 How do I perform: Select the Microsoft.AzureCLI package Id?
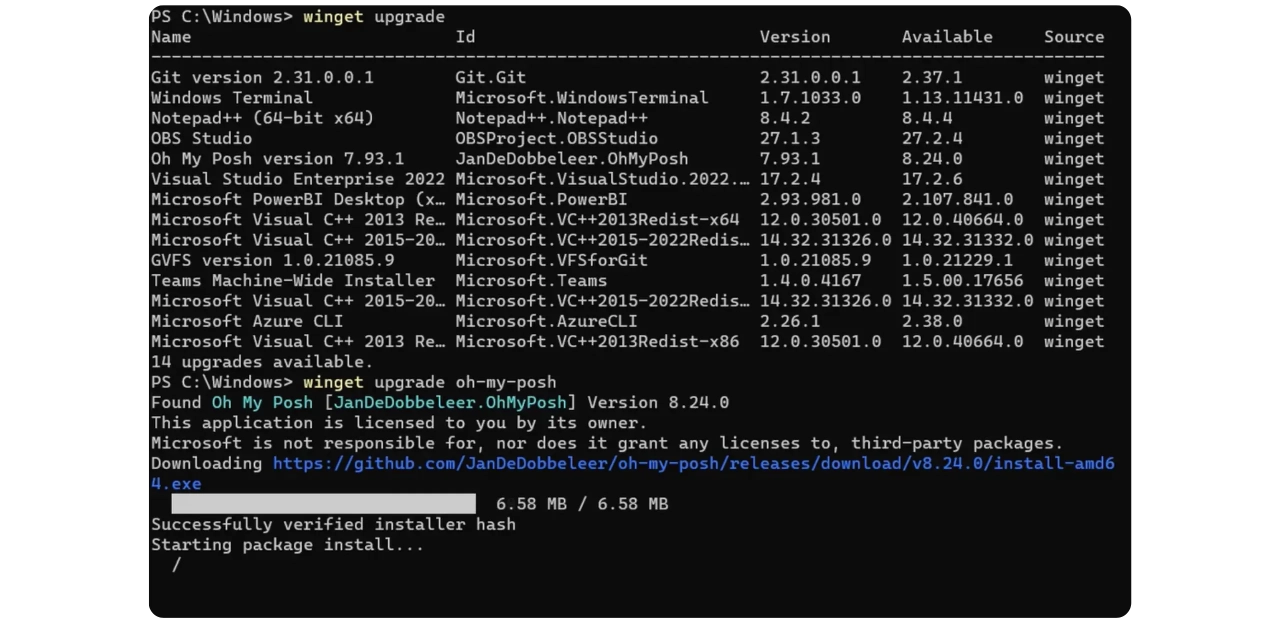546,321
